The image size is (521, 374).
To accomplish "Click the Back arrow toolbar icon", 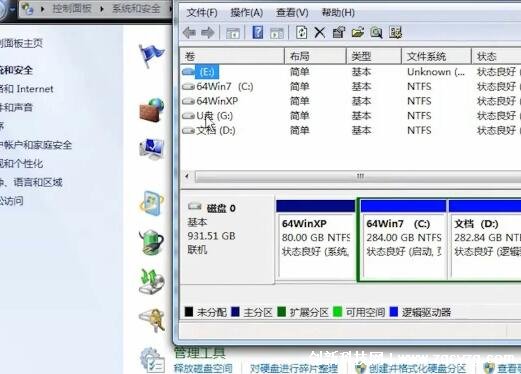I will click(189, 33).
